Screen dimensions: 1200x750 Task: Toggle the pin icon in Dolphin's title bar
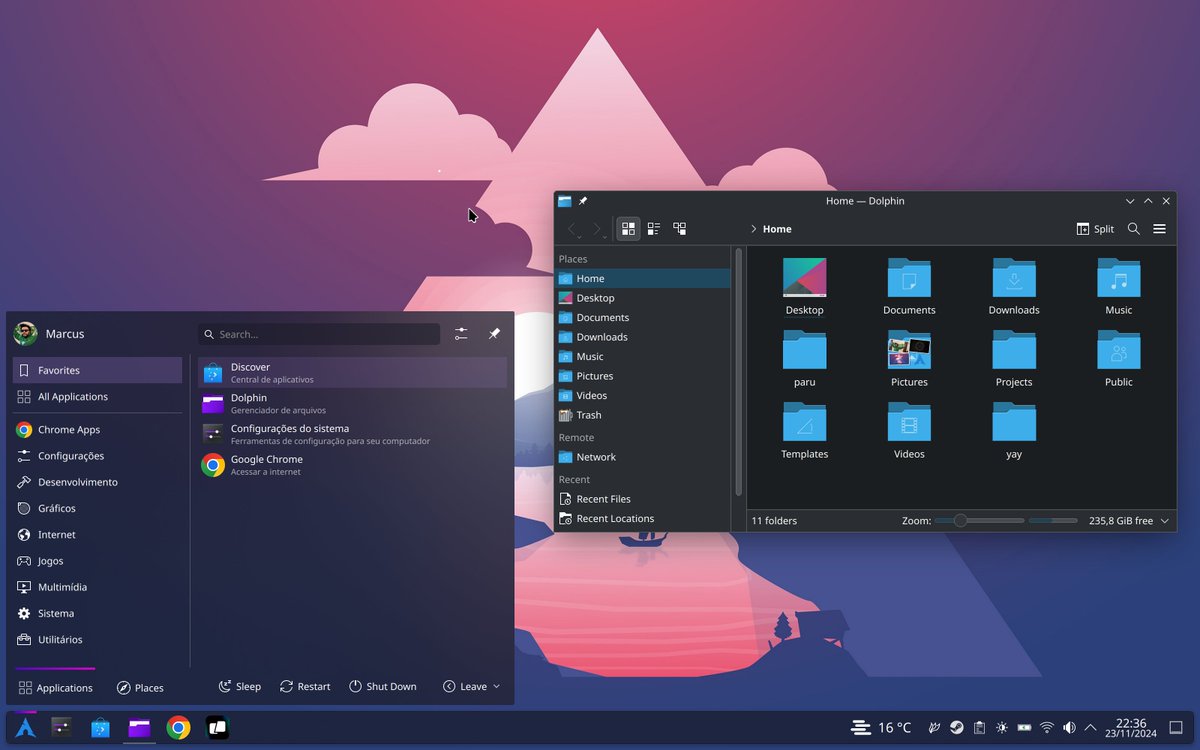tap(583, 201)
